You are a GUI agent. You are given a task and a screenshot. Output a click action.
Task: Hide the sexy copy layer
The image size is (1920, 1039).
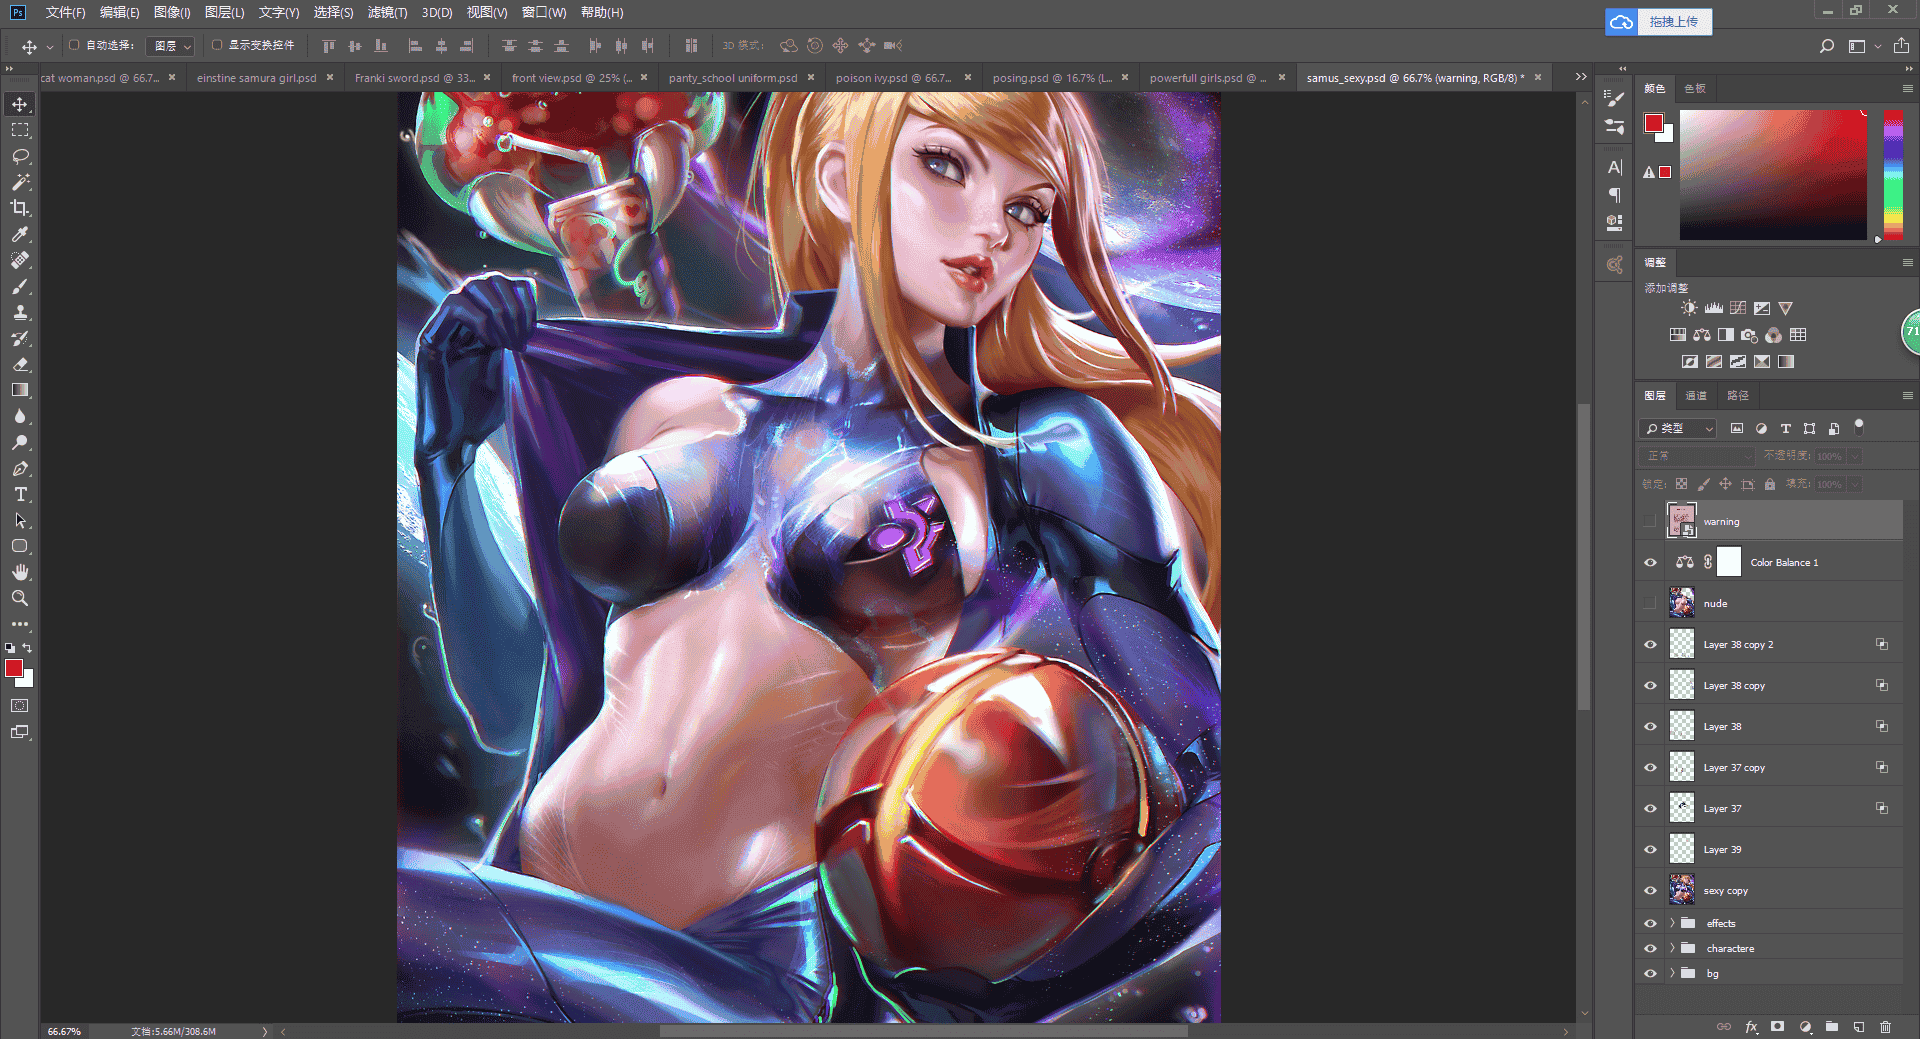tap(1650, 890)
